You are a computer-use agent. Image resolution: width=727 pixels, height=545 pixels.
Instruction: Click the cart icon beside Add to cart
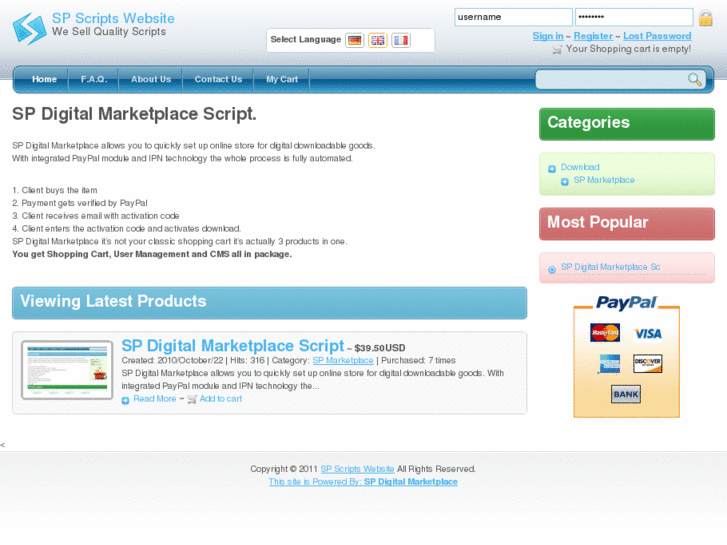point(192,399)
